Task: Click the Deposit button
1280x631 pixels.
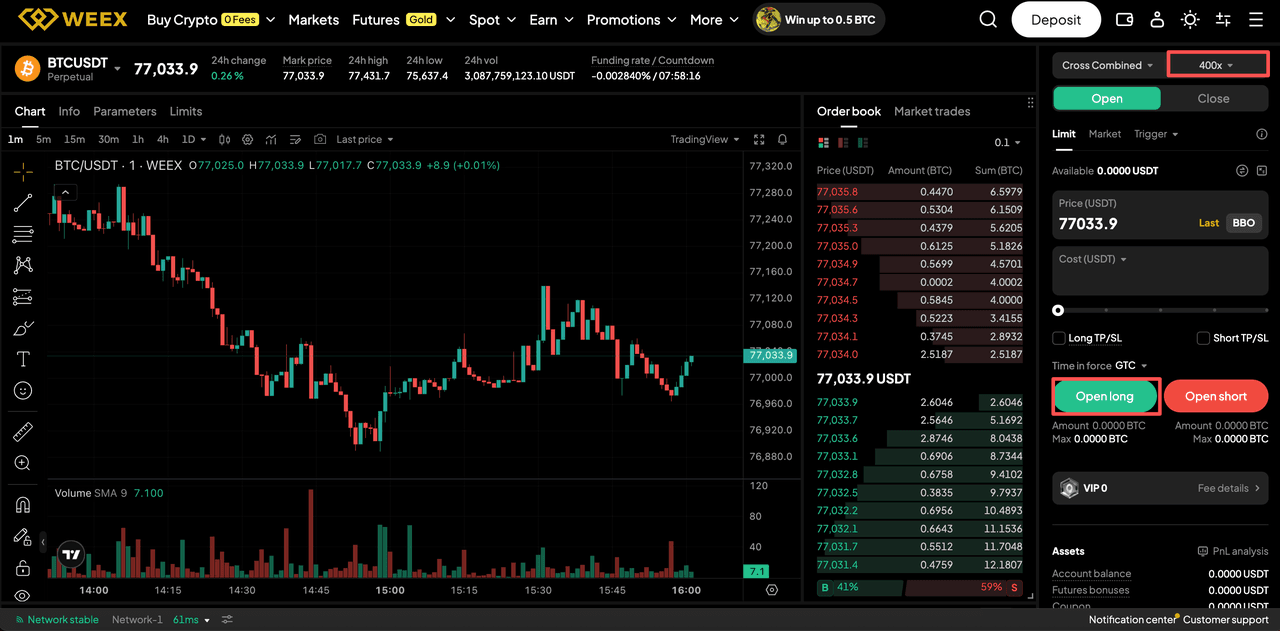Action: coord(1056,19)
